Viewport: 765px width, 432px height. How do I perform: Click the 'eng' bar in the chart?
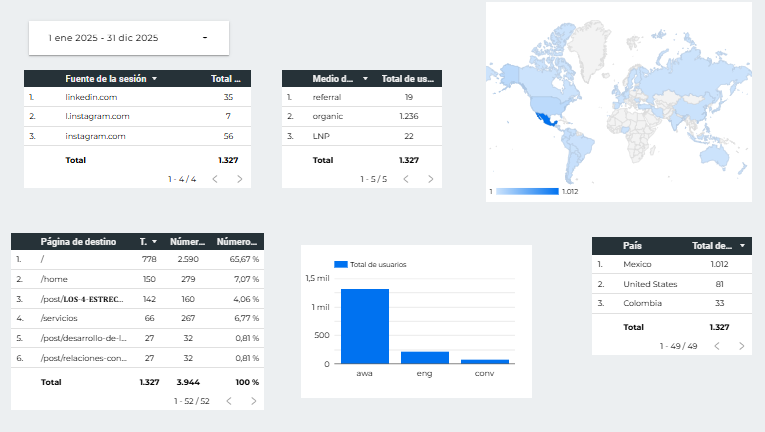425,358
